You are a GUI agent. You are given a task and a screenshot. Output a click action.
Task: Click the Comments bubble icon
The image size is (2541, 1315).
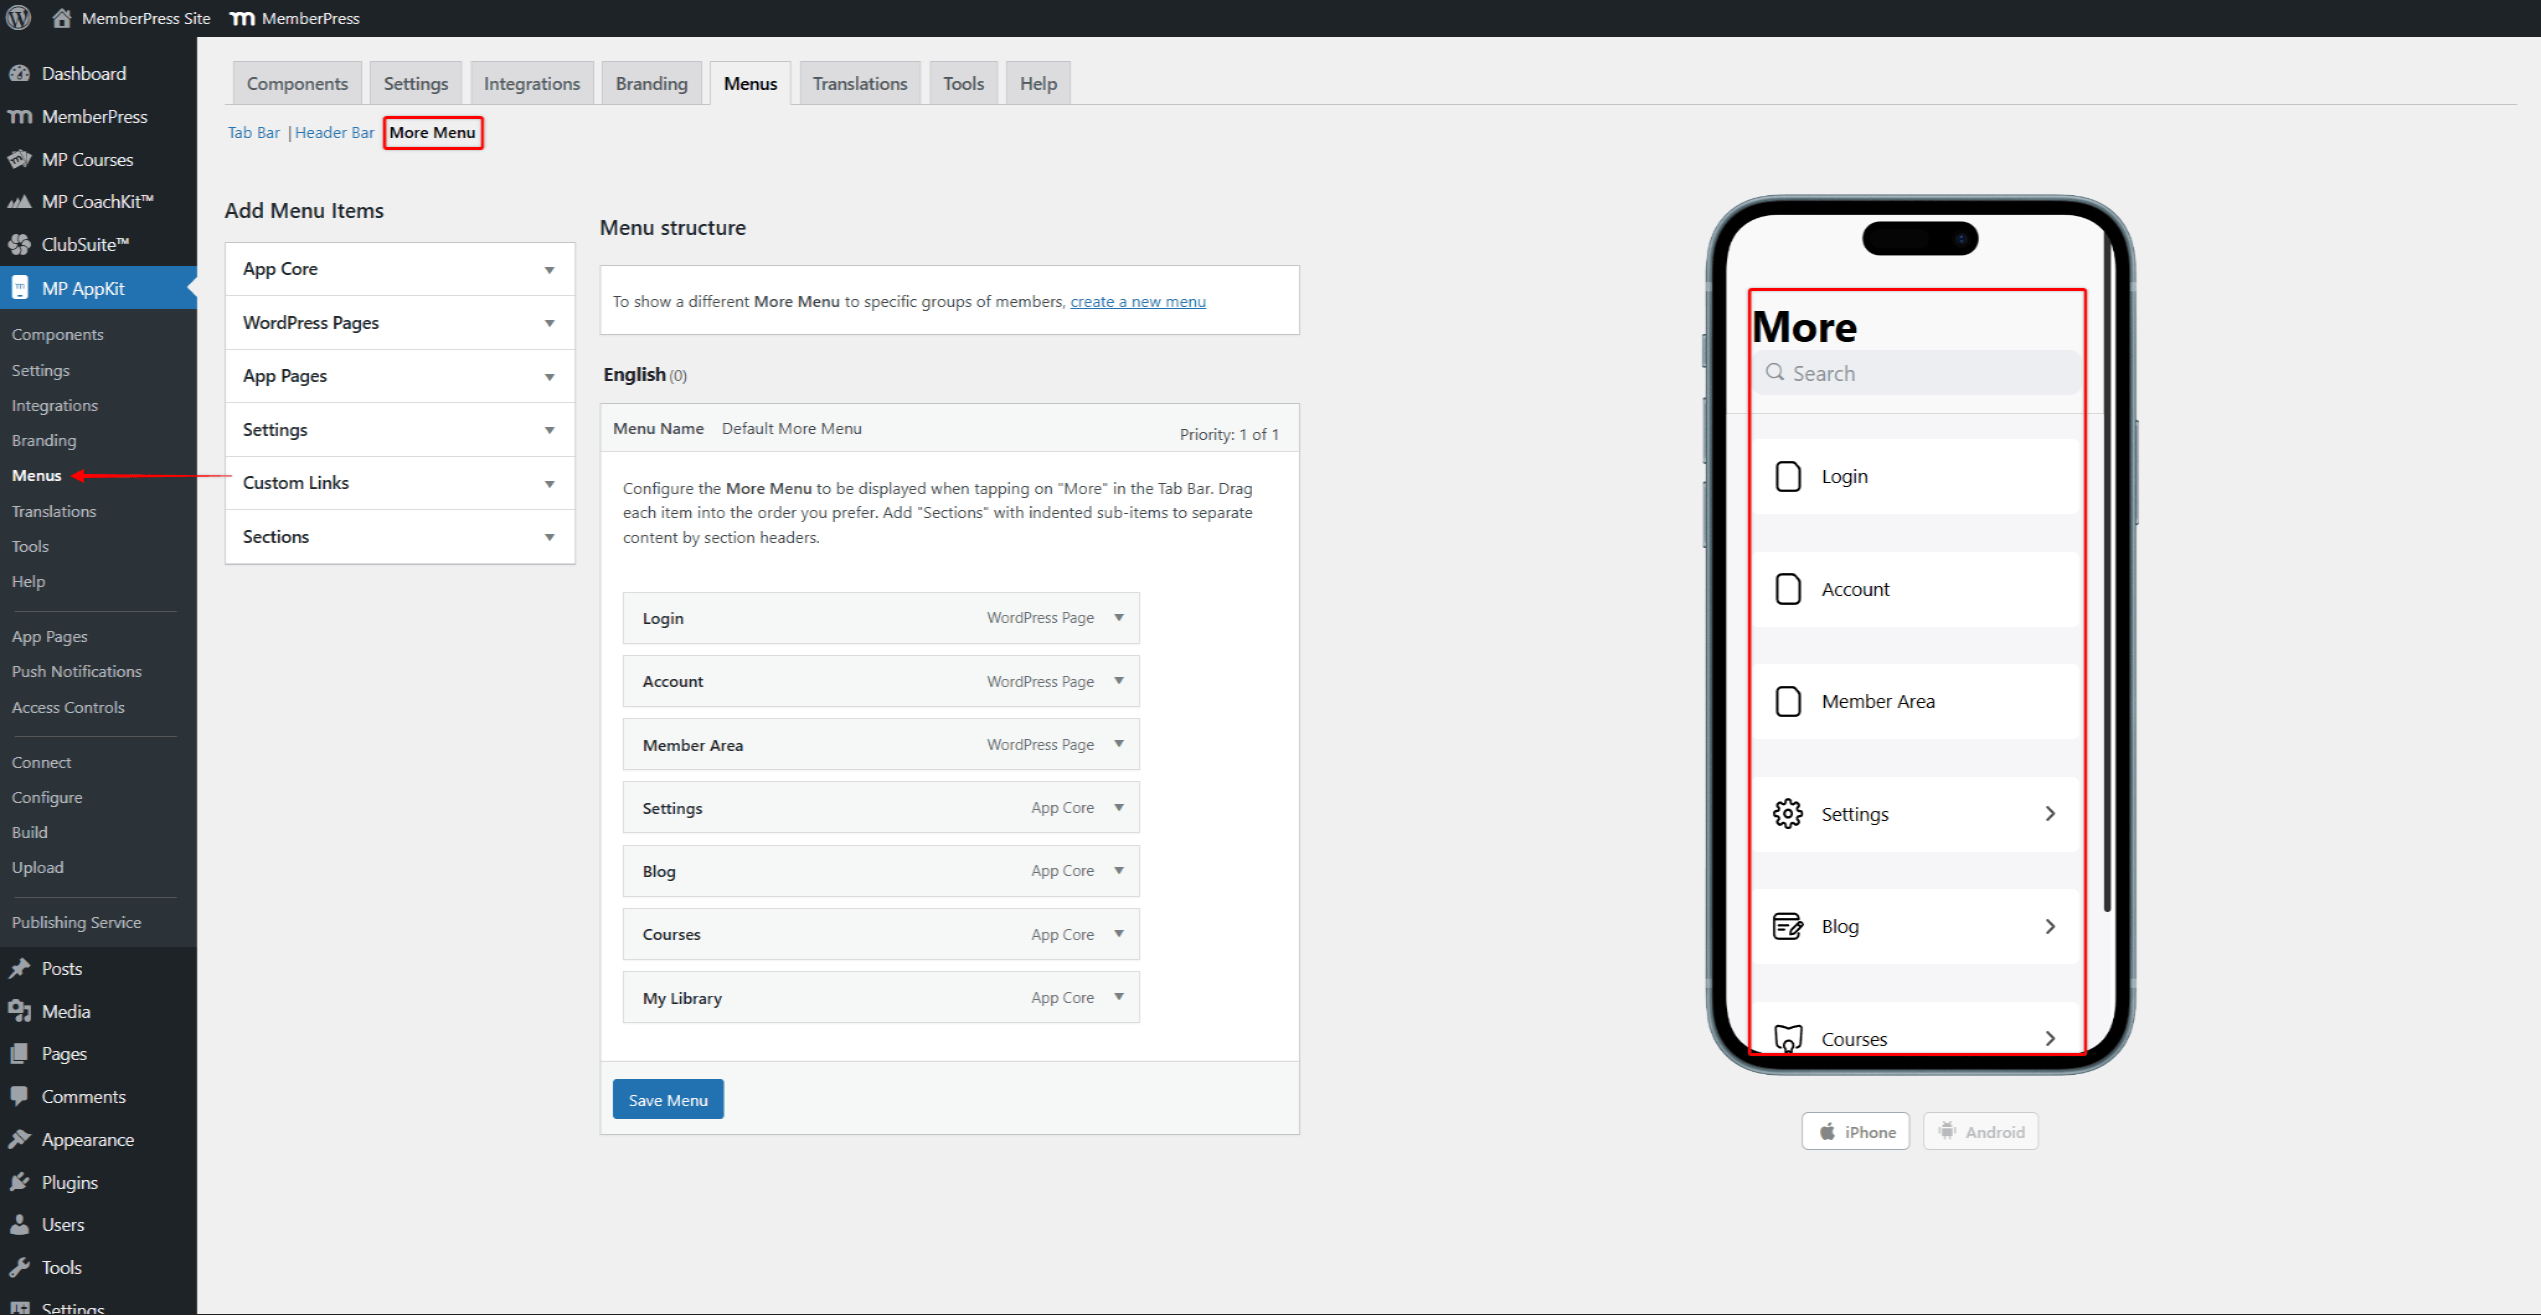21,1096
